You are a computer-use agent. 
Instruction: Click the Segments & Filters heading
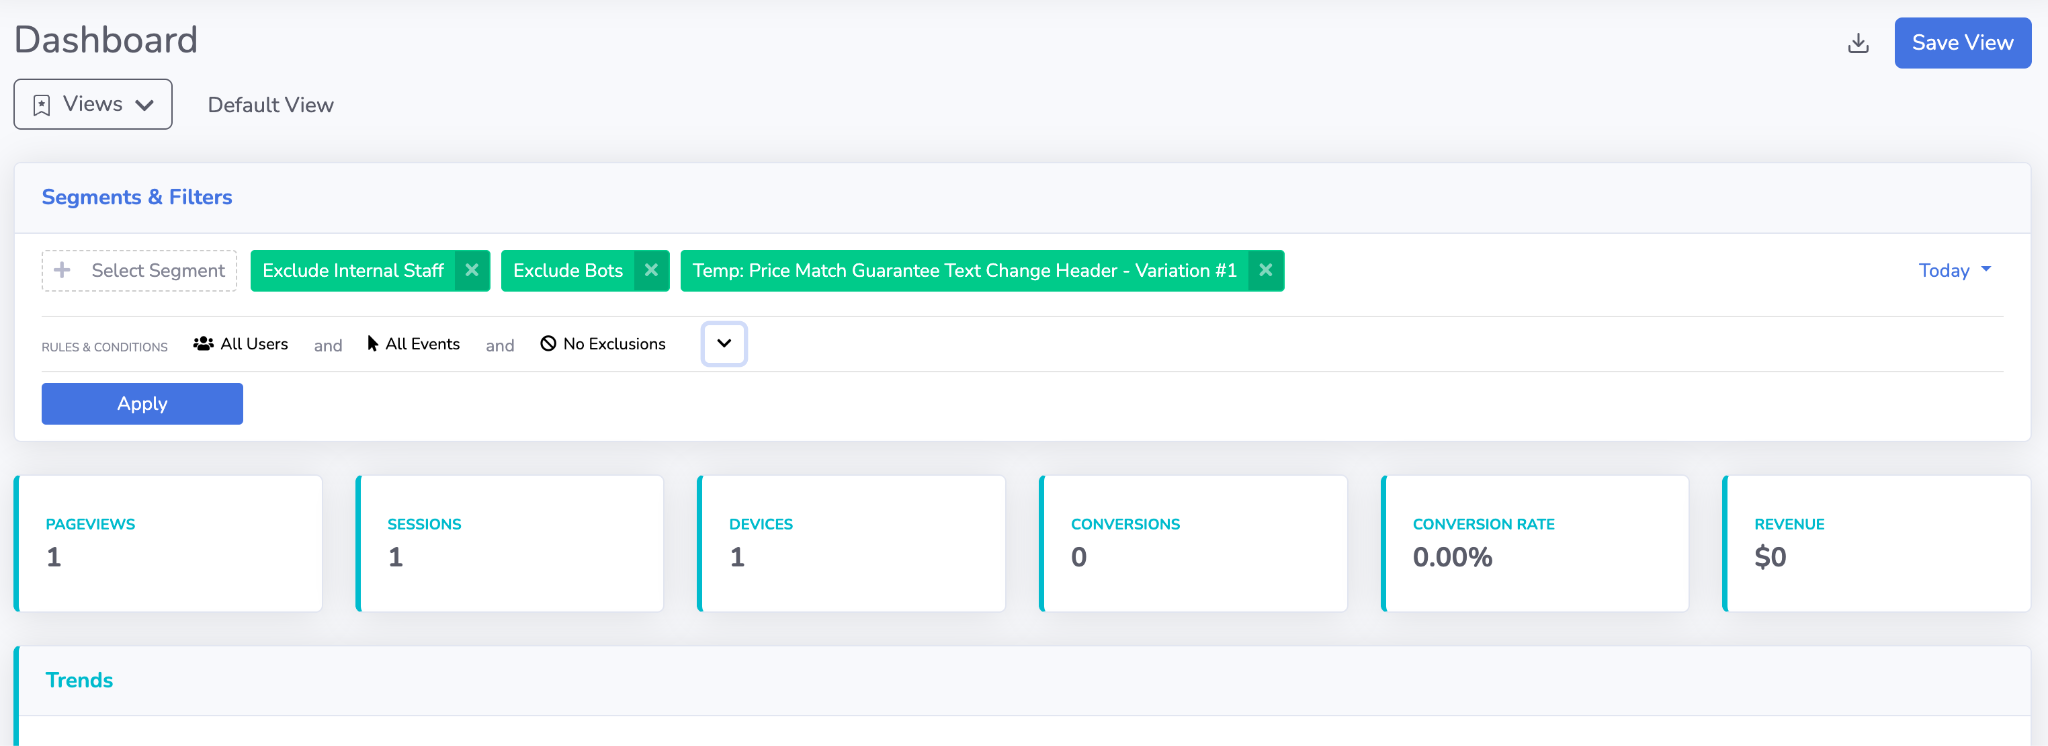(x=137, y=197)
